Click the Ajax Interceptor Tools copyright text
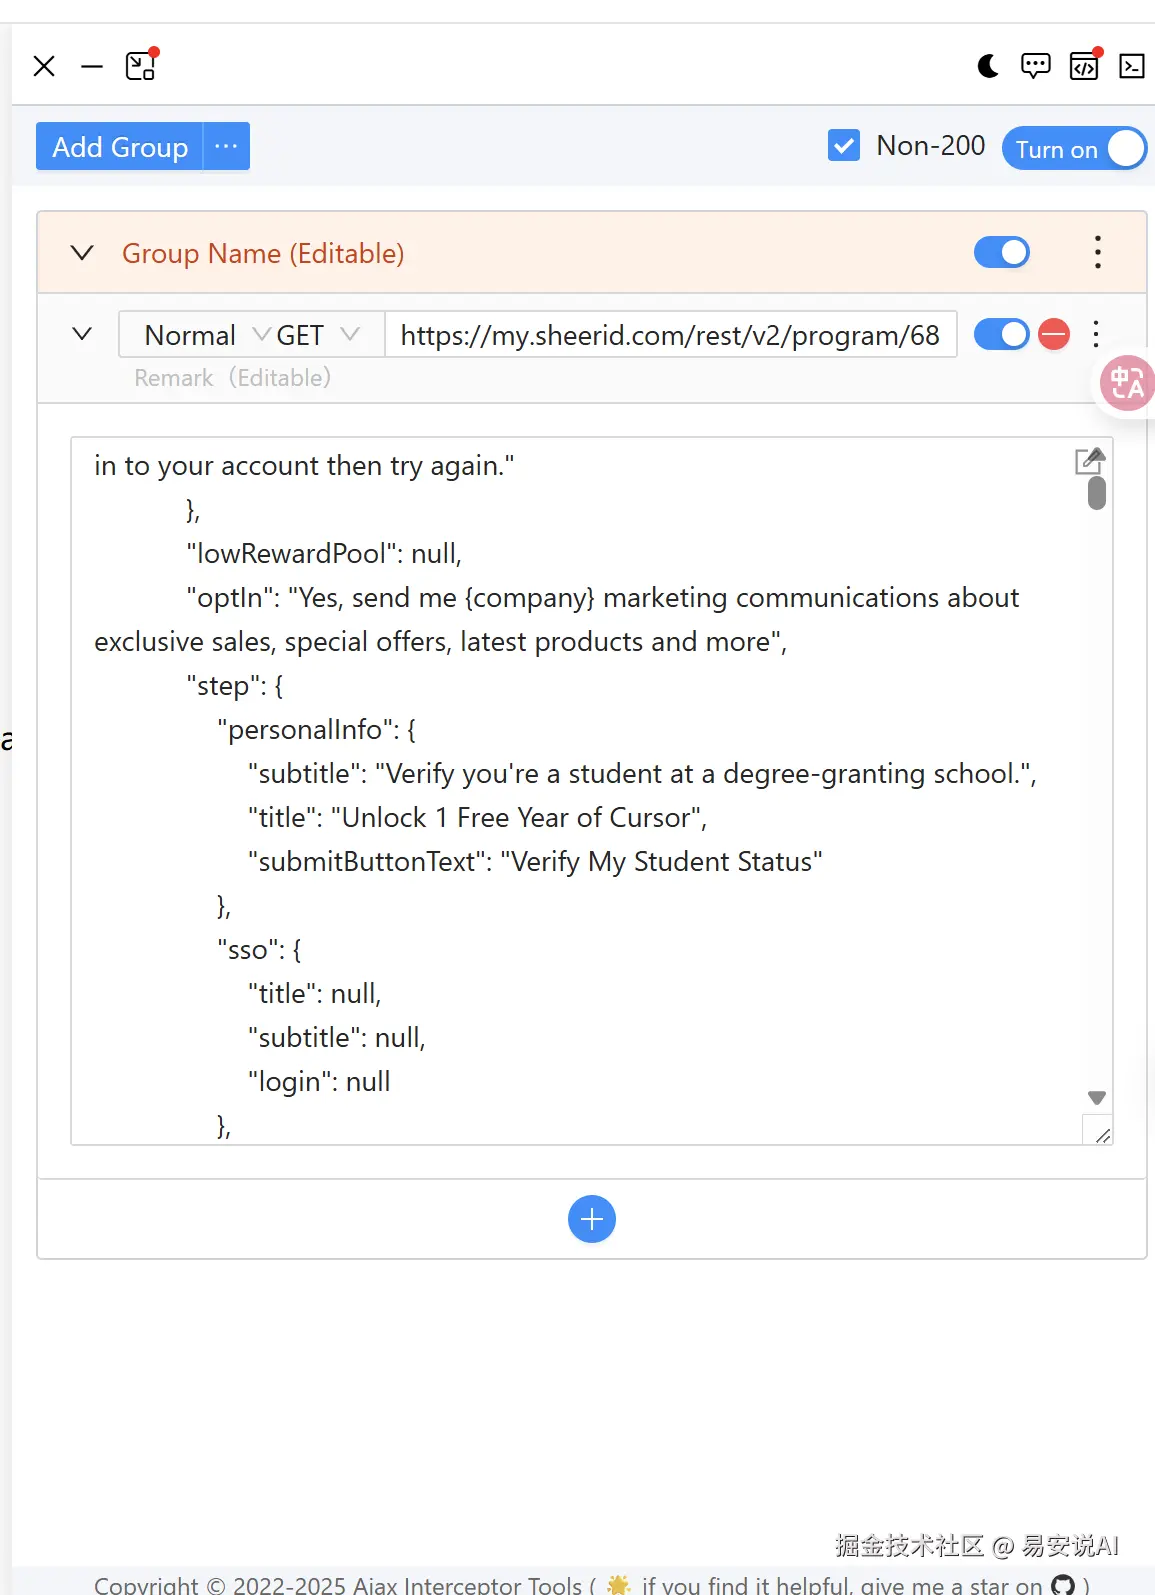Image resolution: width=1155 pixels, height=1595 pixels. pyautogui.click(x=338, y=1585)
